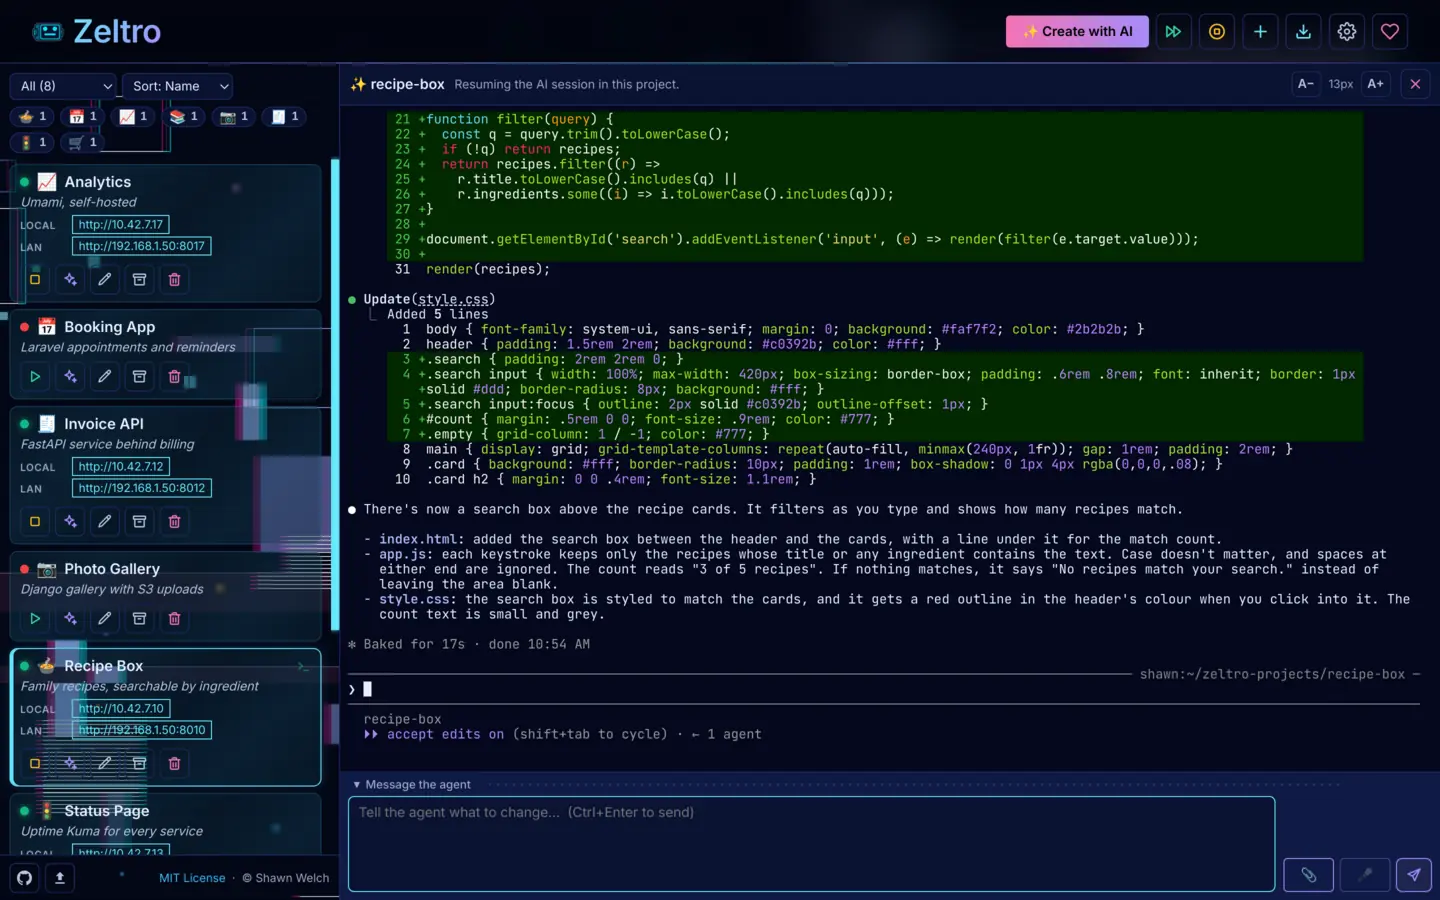
Task: Open AI sparkle for Invoice API
Action: point(70,521)
